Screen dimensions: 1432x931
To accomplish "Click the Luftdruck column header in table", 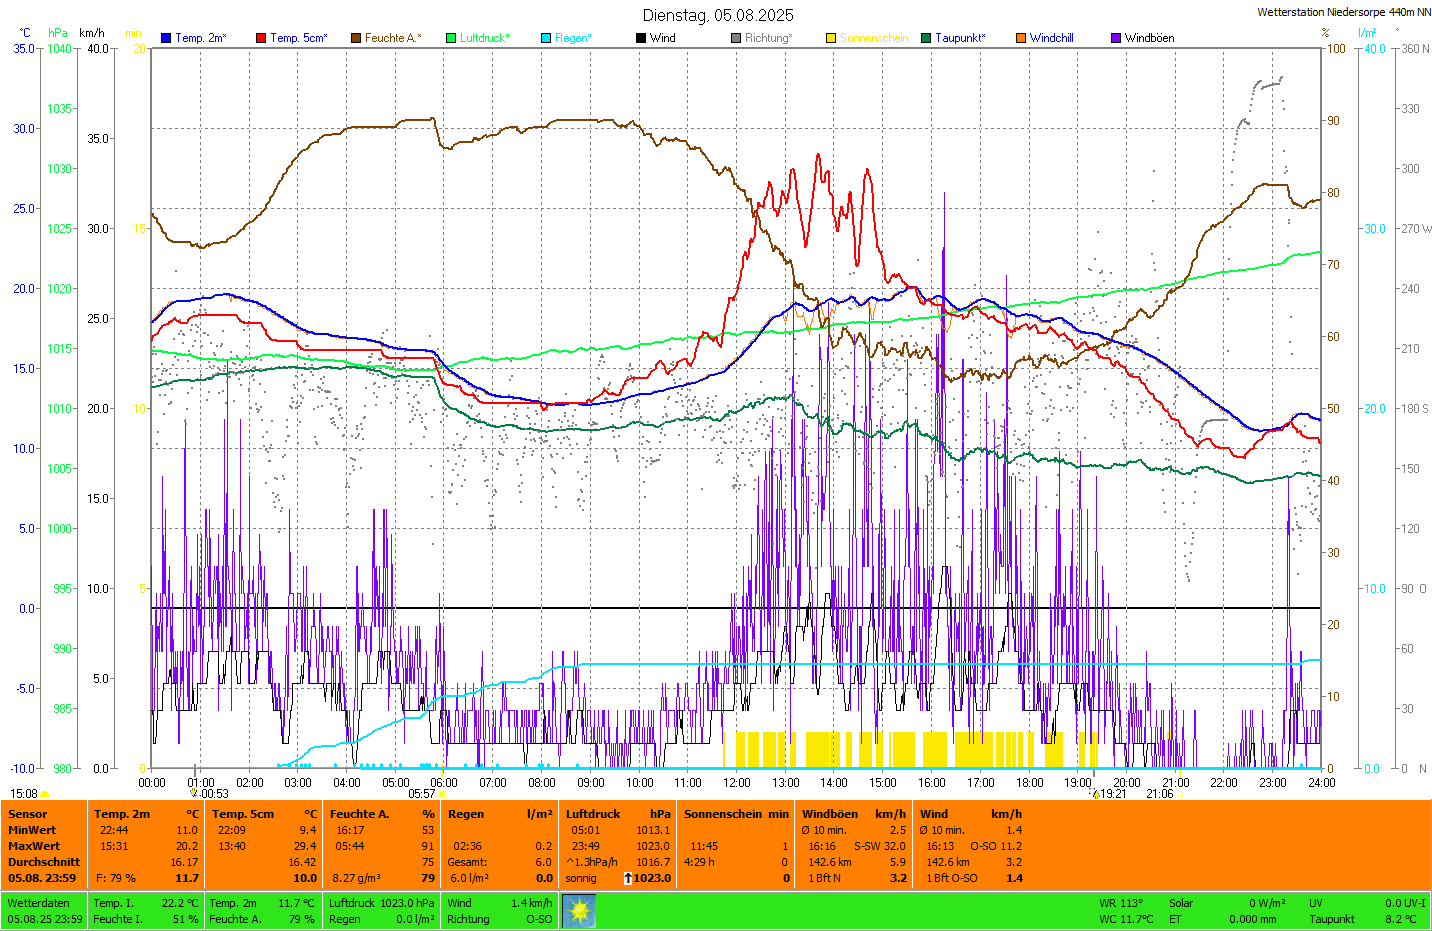I will point(593,814).
